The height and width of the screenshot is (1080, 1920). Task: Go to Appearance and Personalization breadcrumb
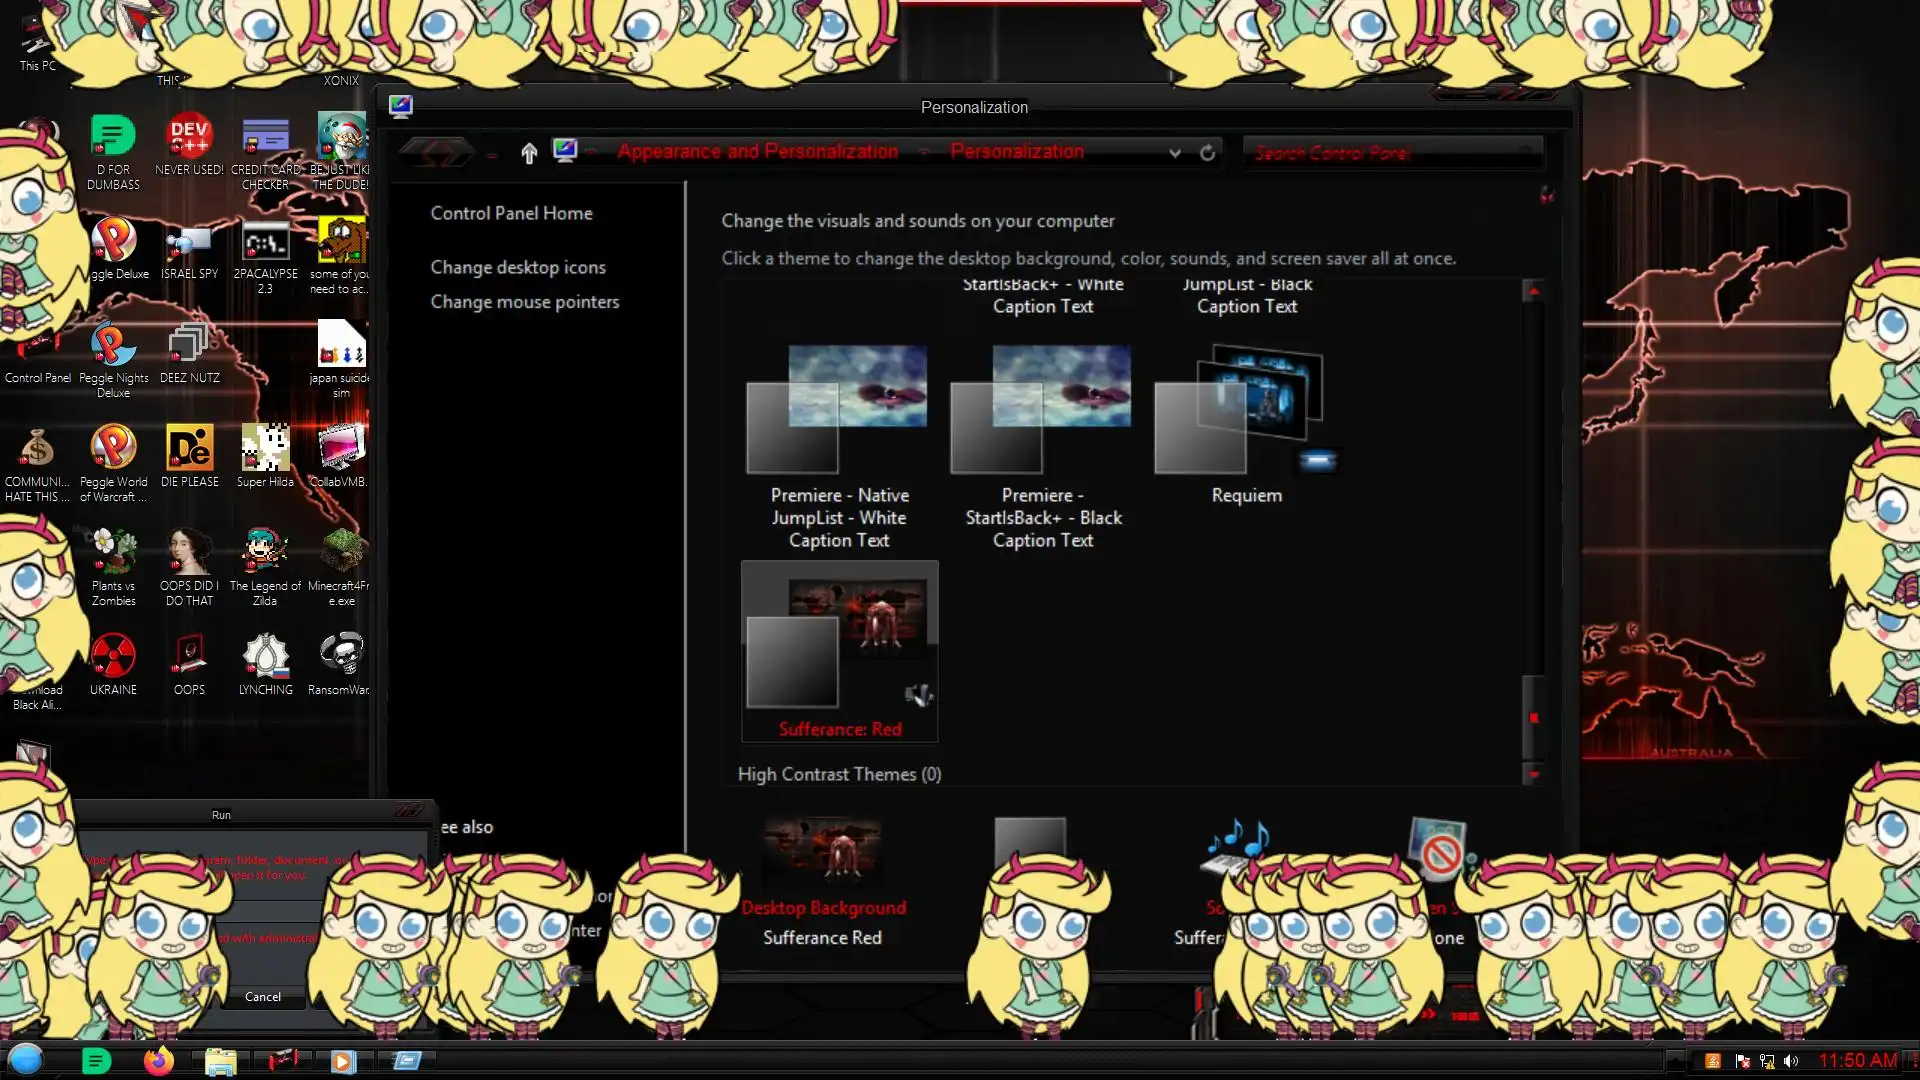point(757,152)
